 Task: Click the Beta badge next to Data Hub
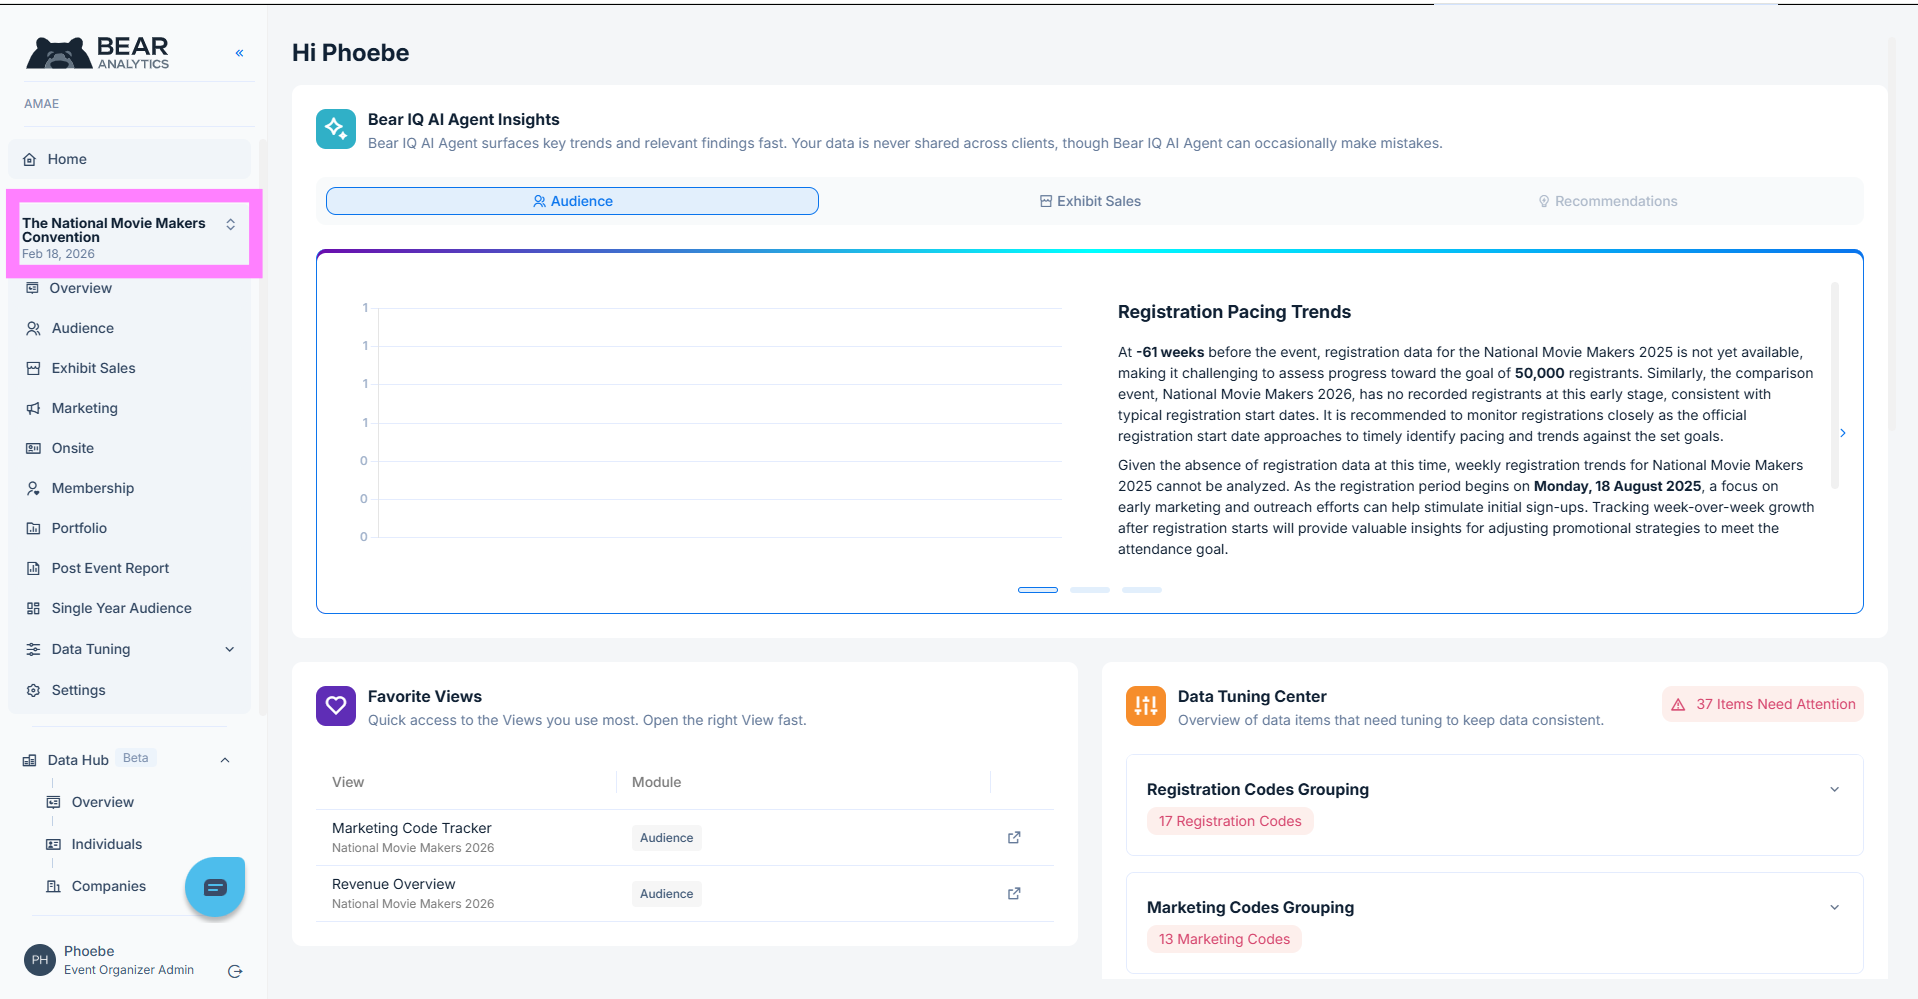pyautogui.click(x=136, y=758)
